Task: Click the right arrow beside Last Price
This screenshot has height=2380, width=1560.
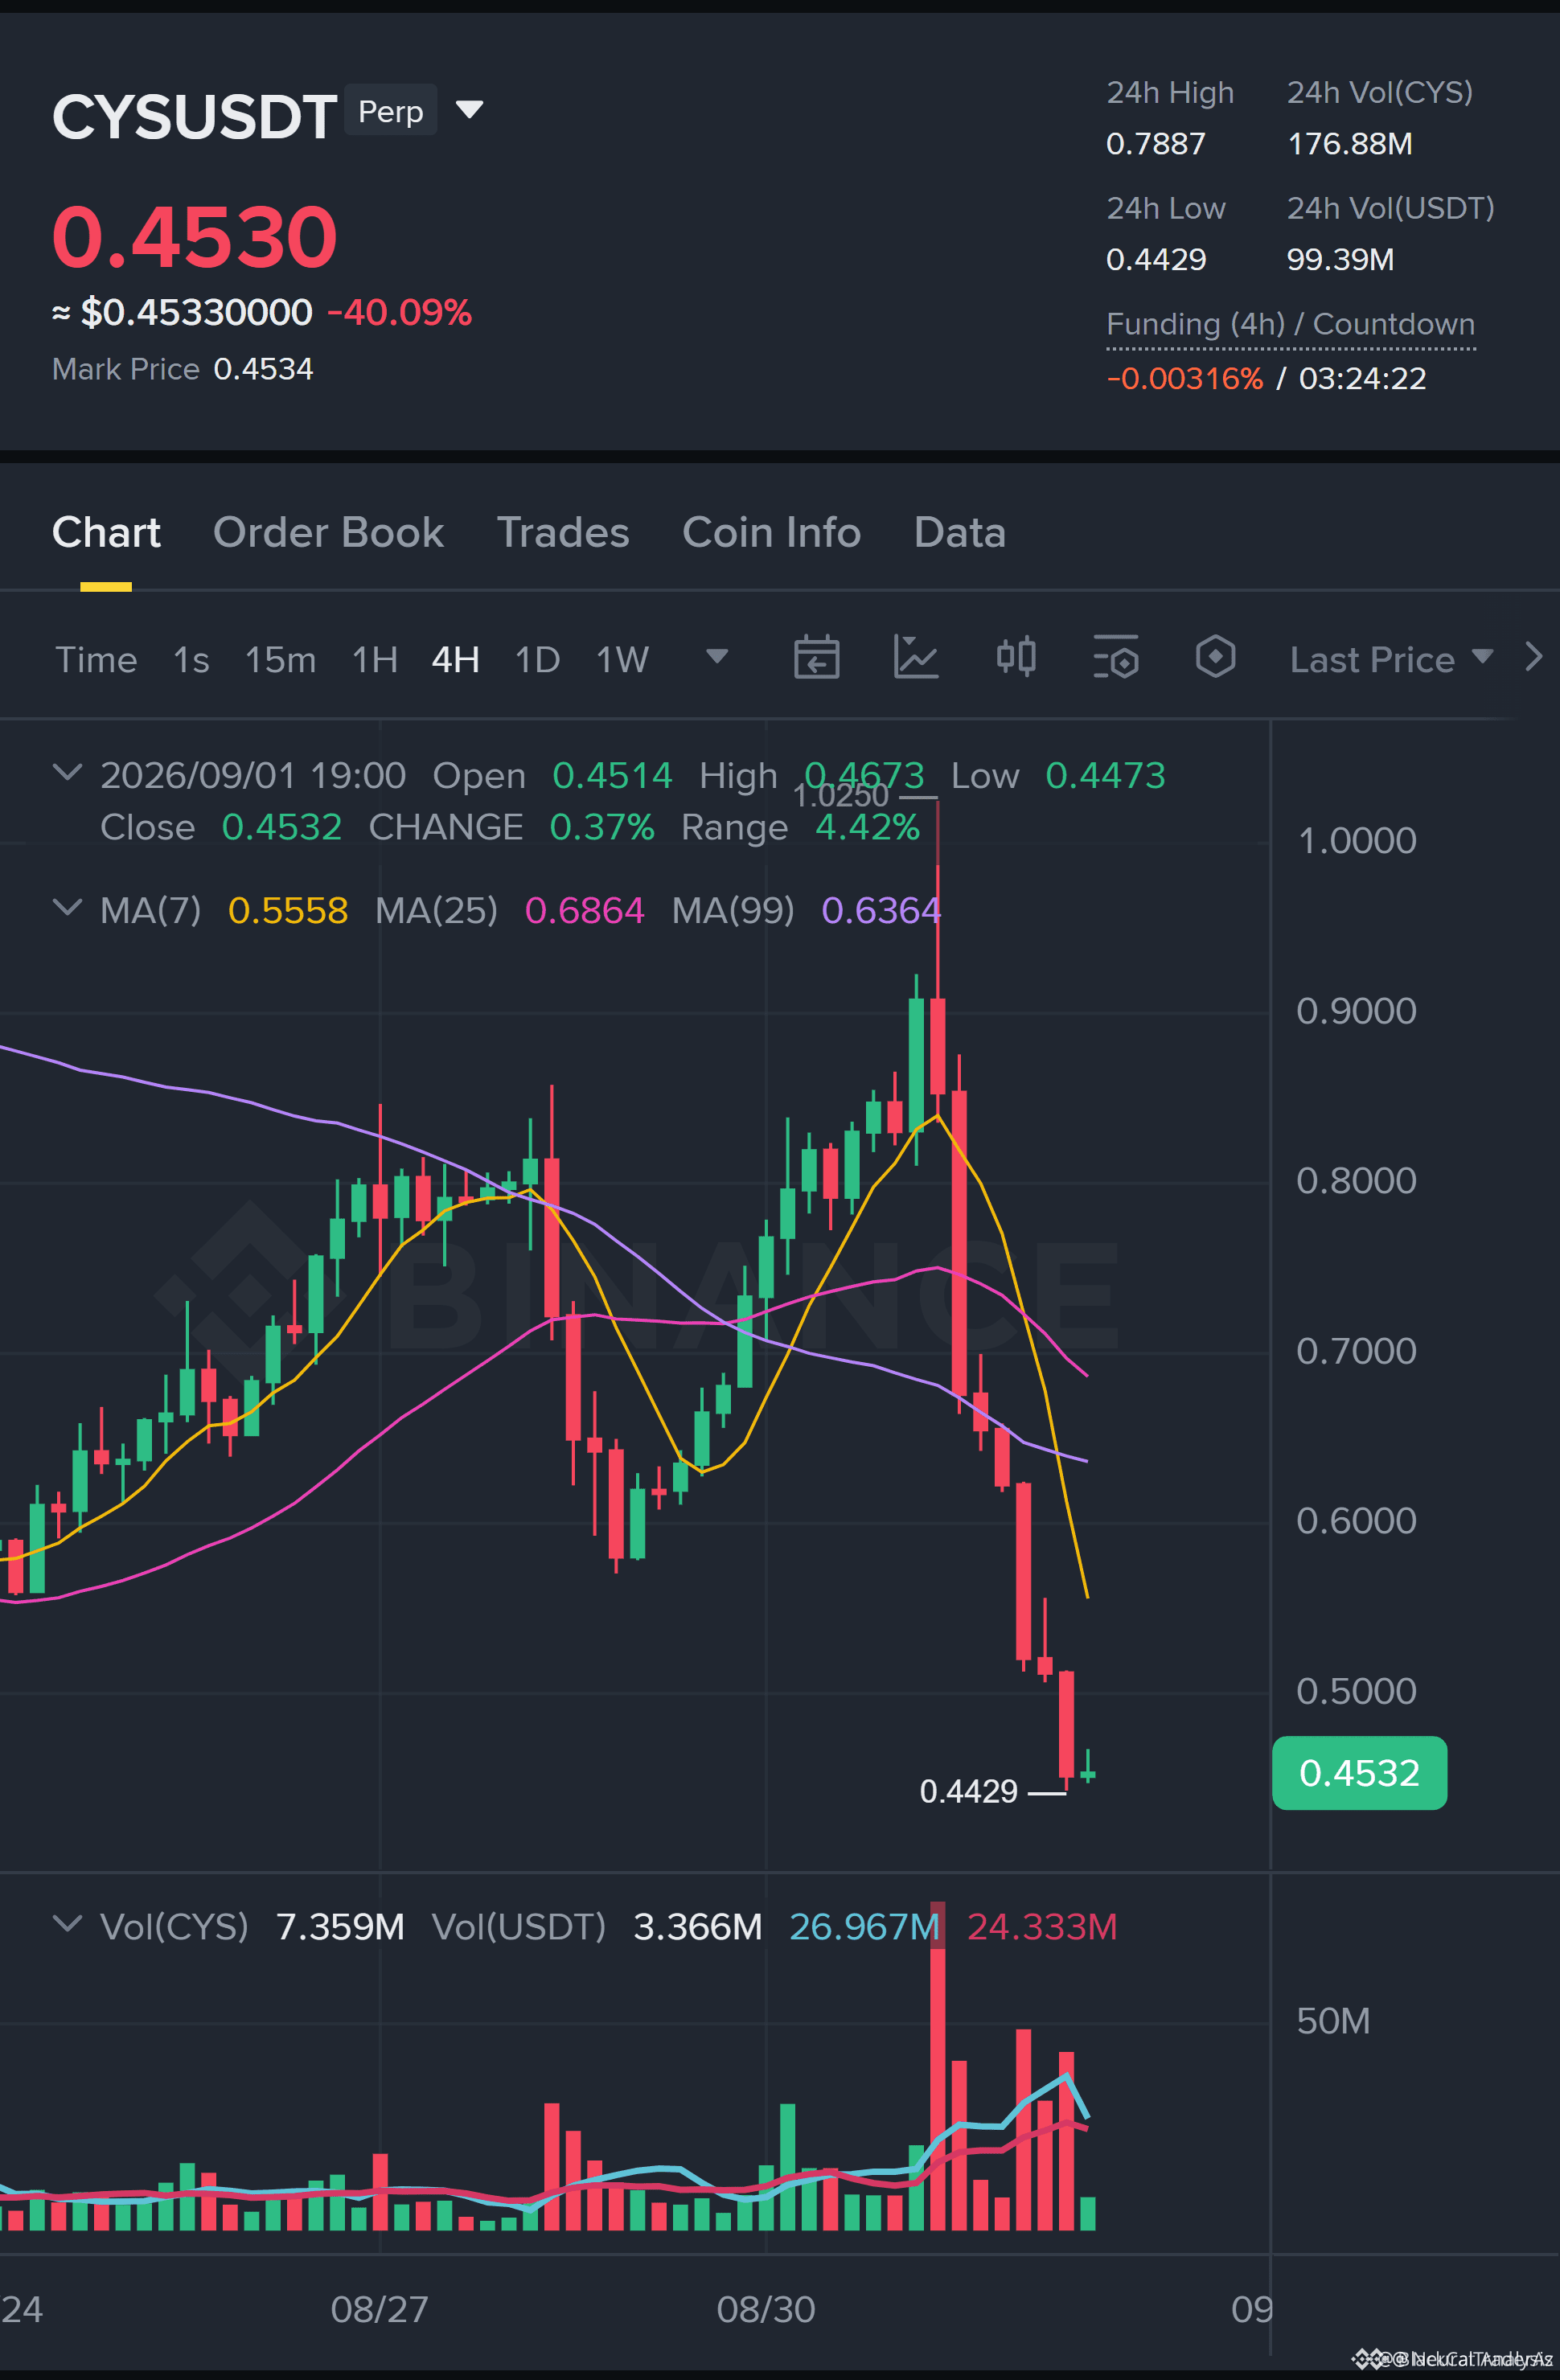Action: [1533, 657]
